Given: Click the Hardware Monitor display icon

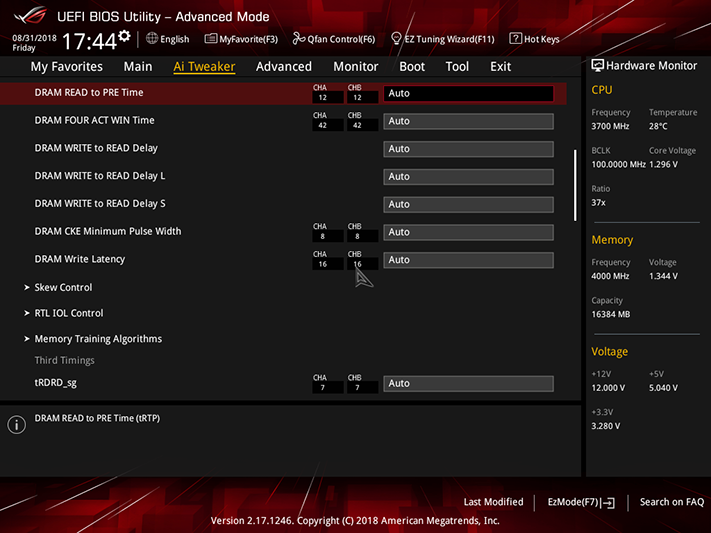Looking at the screenshot, I should pos(598,65).
